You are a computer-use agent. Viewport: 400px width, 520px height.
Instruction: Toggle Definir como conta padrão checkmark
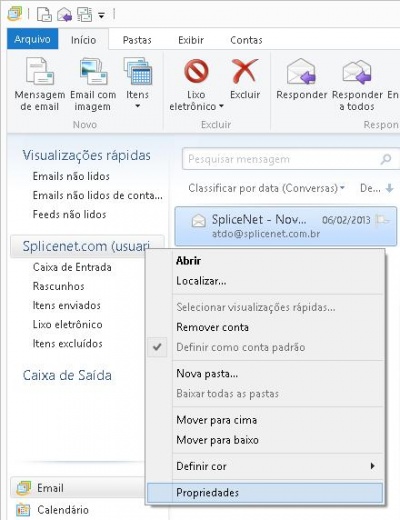[x=157, y=347]
